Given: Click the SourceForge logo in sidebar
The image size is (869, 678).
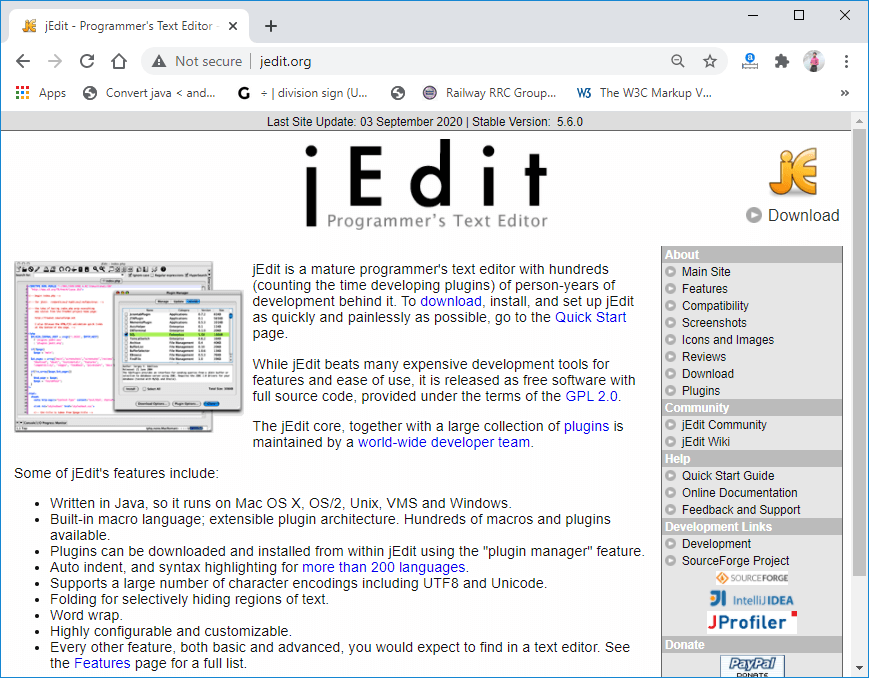Looking at the screenshot, I should point(752,578).
